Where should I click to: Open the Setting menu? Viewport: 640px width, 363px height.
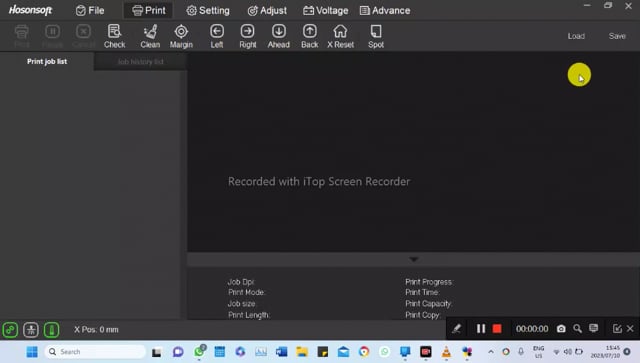coord(208,11)
